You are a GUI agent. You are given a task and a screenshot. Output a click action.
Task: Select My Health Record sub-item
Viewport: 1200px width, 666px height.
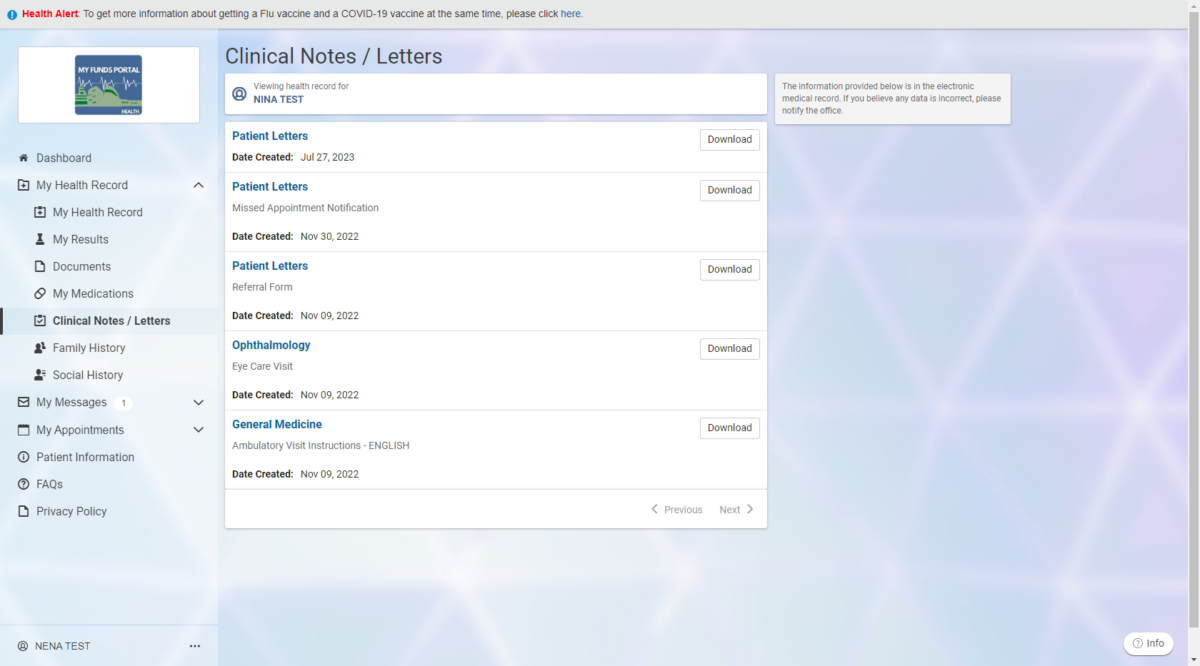97,212
